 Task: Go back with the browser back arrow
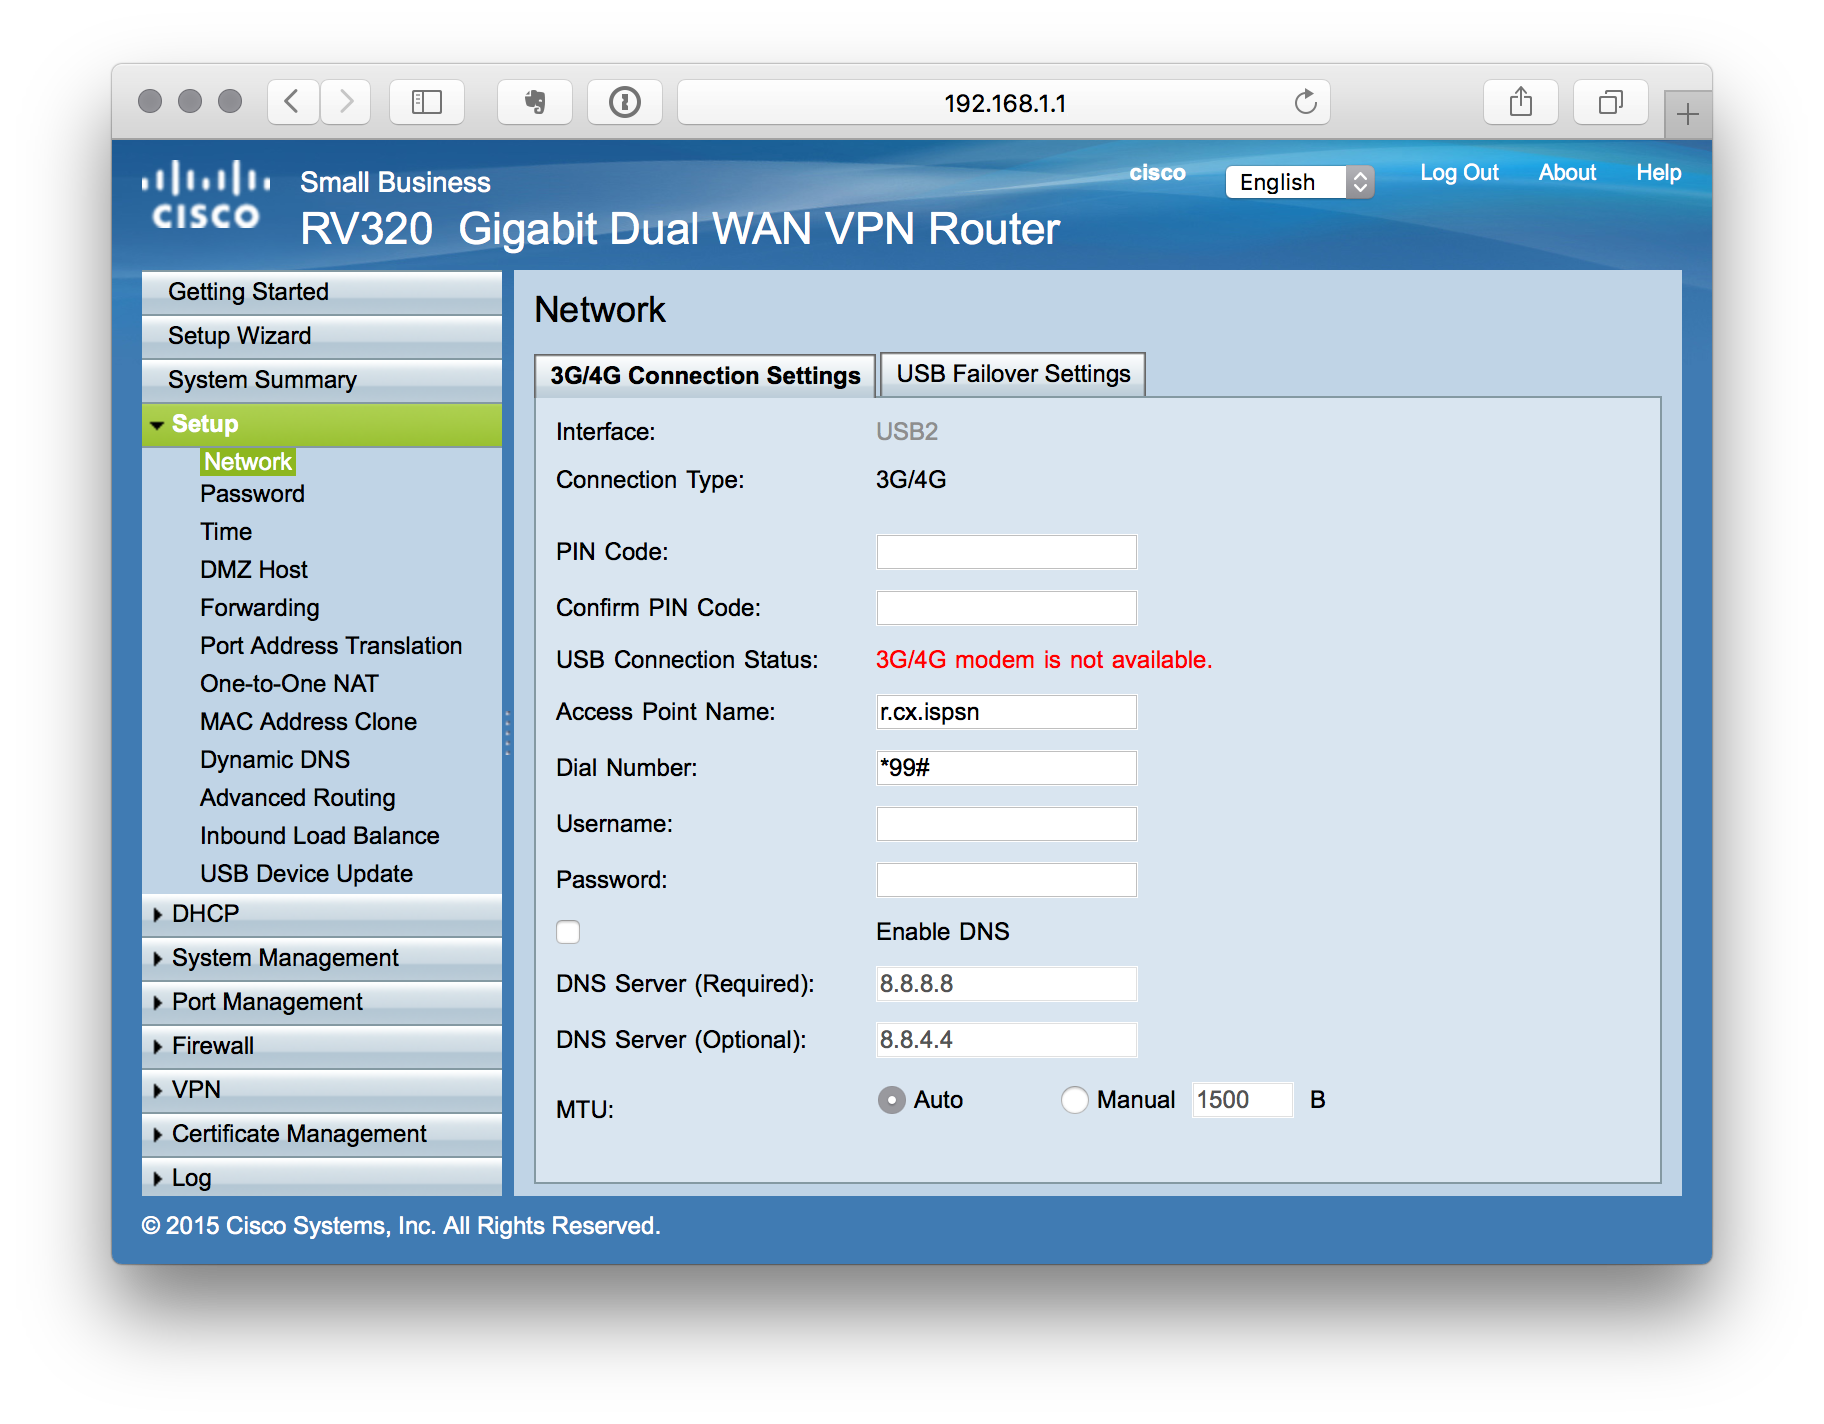click(x=293, y=102)
